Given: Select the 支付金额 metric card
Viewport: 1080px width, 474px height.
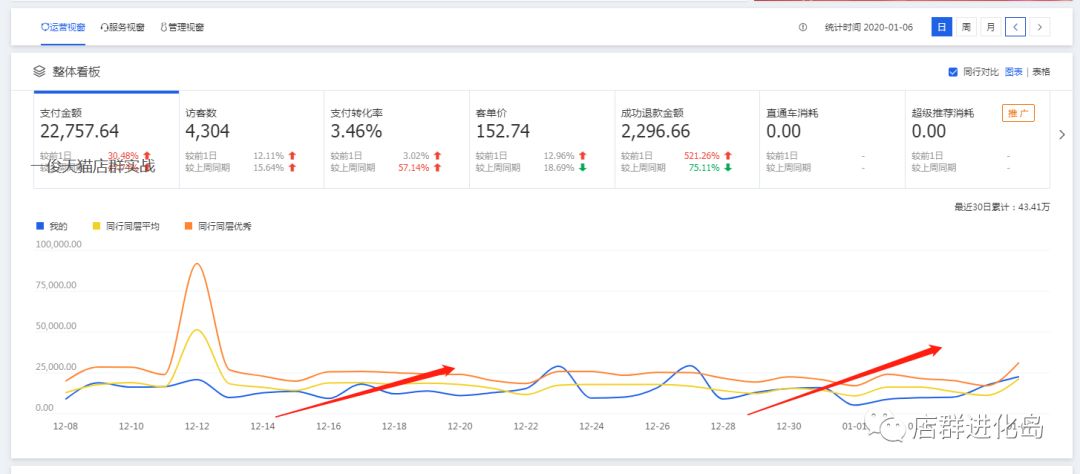Looking at the screenshot, I should (x=106, y=140).
